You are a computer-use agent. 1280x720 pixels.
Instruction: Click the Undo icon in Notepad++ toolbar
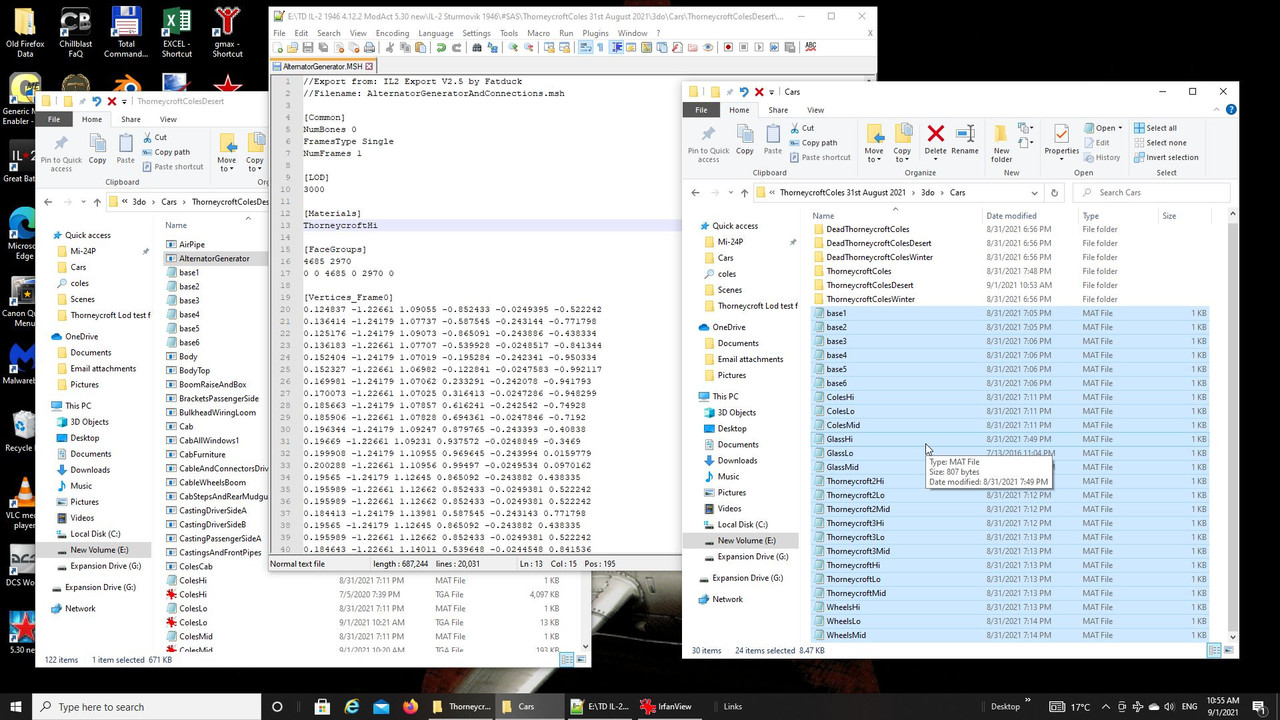[442, 47]
